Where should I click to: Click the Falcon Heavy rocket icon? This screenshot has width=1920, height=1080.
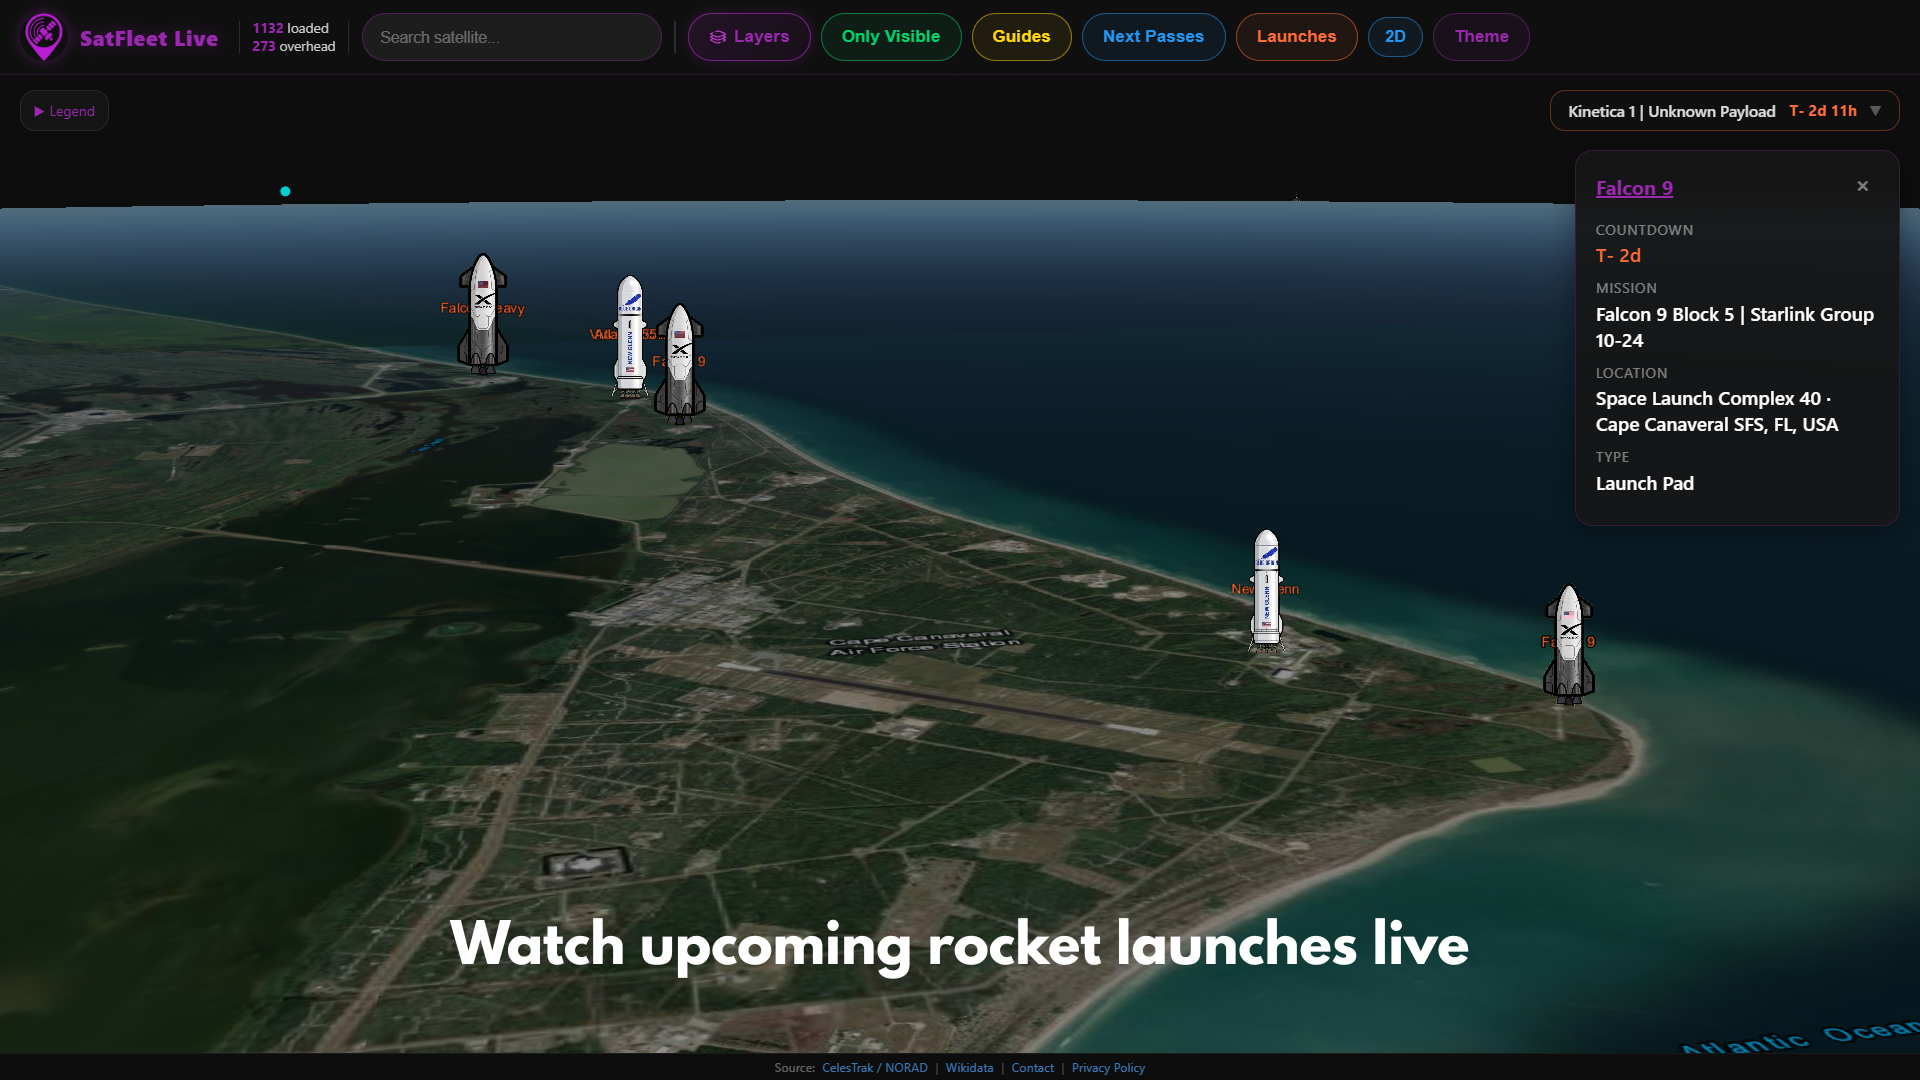tap(483, 315)
